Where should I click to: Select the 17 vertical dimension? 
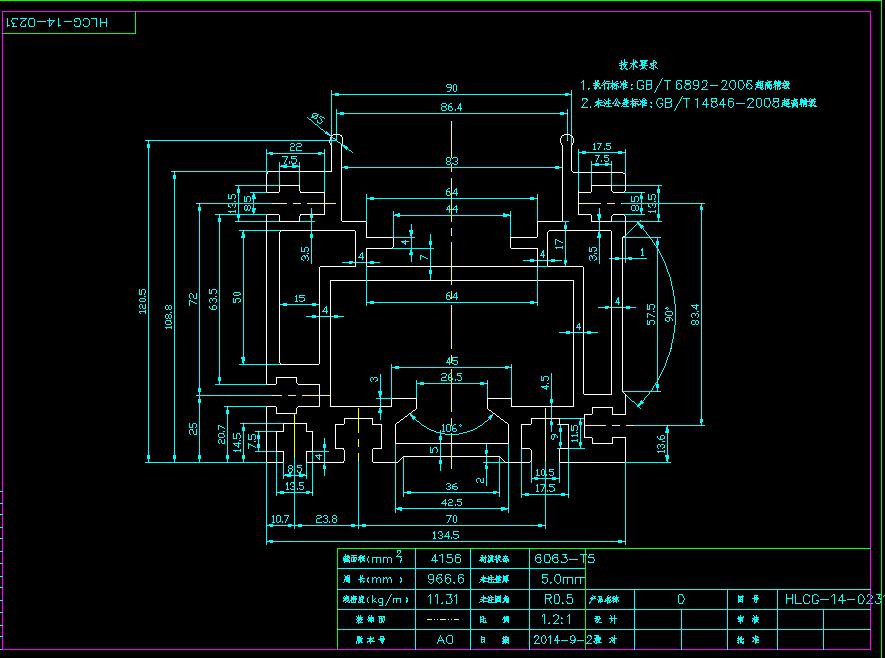(x=559, y=244)
